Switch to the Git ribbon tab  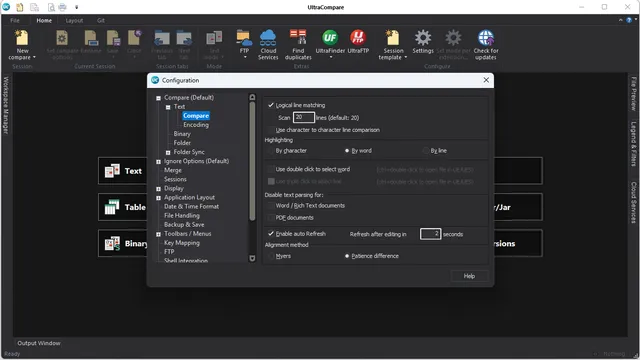(x=101, y=20)
